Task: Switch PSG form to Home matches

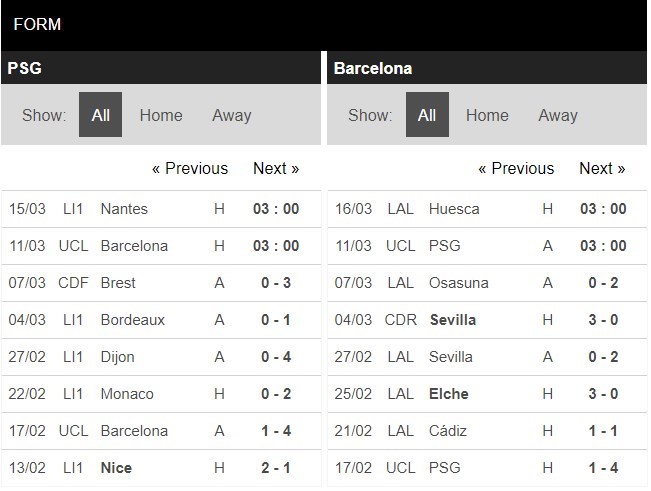Action: (161, 115)
